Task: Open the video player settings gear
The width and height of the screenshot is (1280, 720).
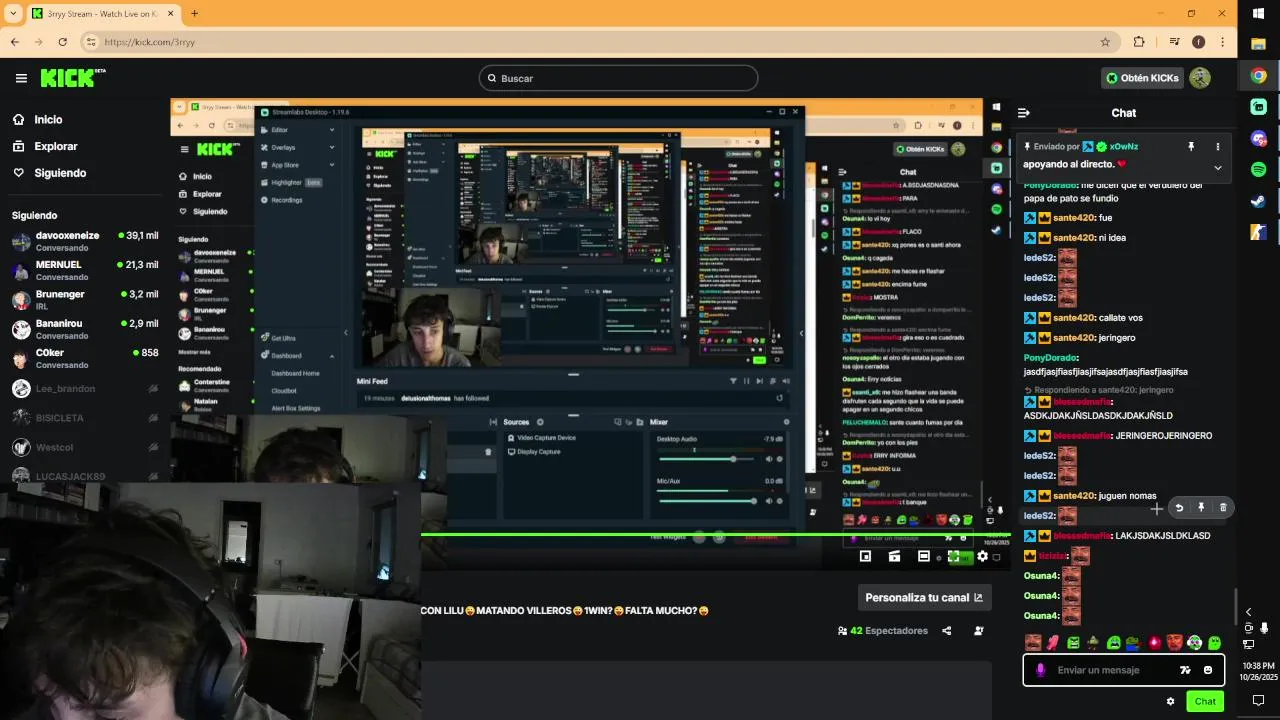Action: [x=982, y=556]
